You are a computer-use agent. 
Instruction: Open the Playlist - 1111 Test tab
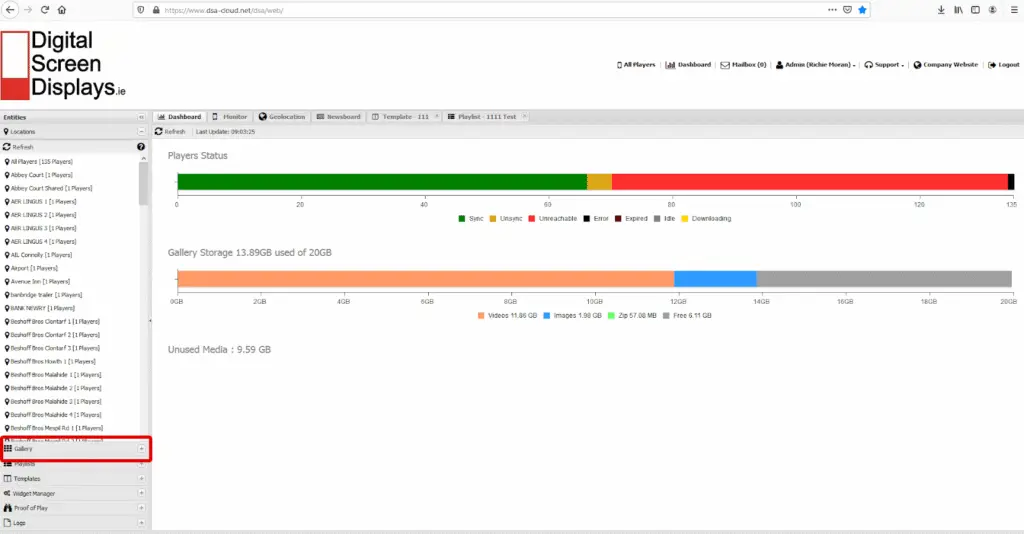pyautogui.click(x=487, y=117)
